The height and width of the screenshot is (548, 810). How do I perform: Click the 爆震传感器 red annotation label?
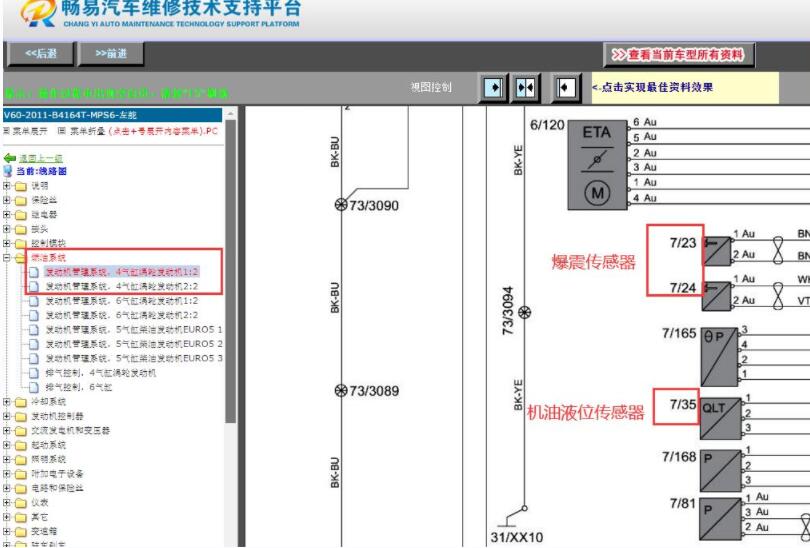(x=593, y=262)
